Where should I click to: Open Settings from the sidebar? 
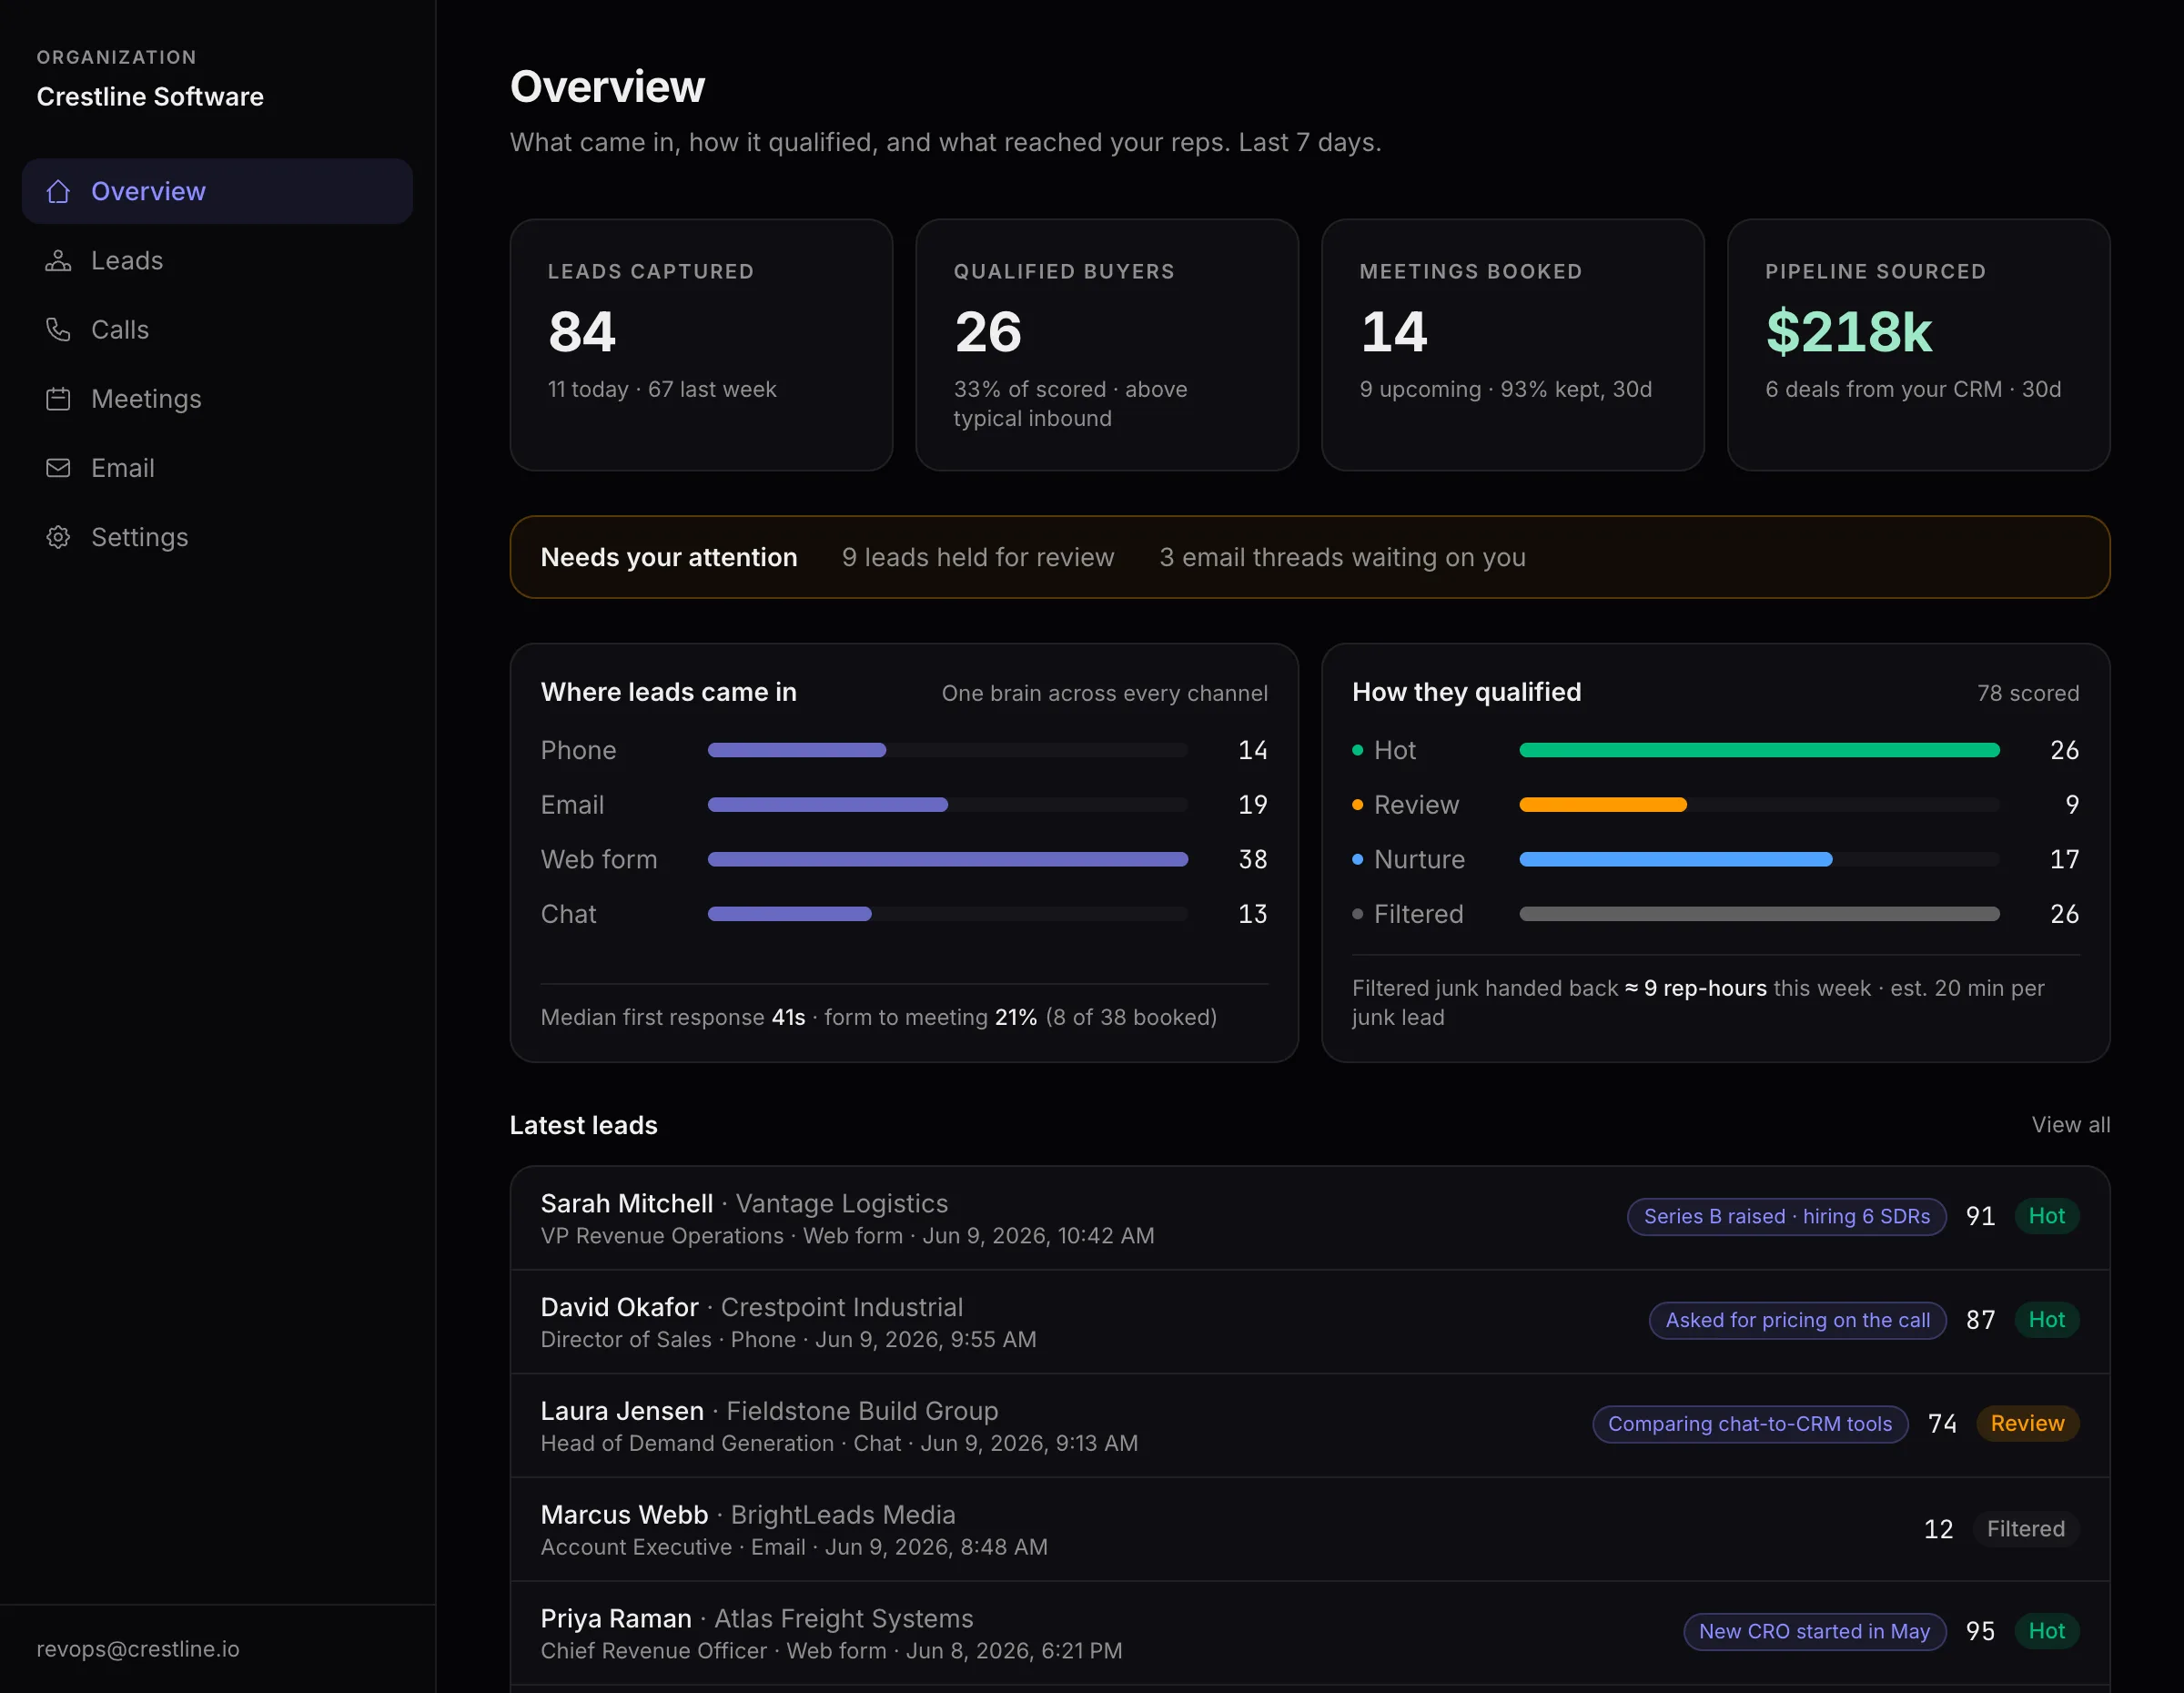217,537
